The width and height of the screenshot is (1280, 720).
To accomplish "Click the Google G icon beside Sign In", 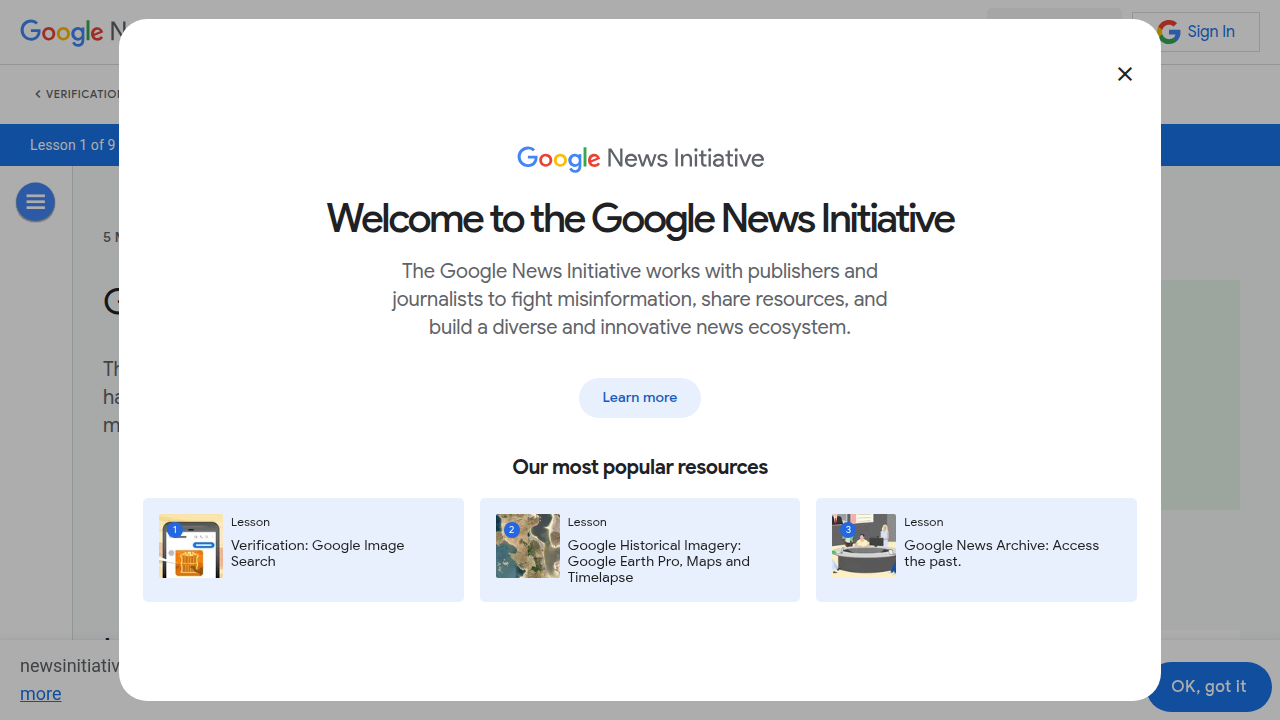I will (1169, 32).
